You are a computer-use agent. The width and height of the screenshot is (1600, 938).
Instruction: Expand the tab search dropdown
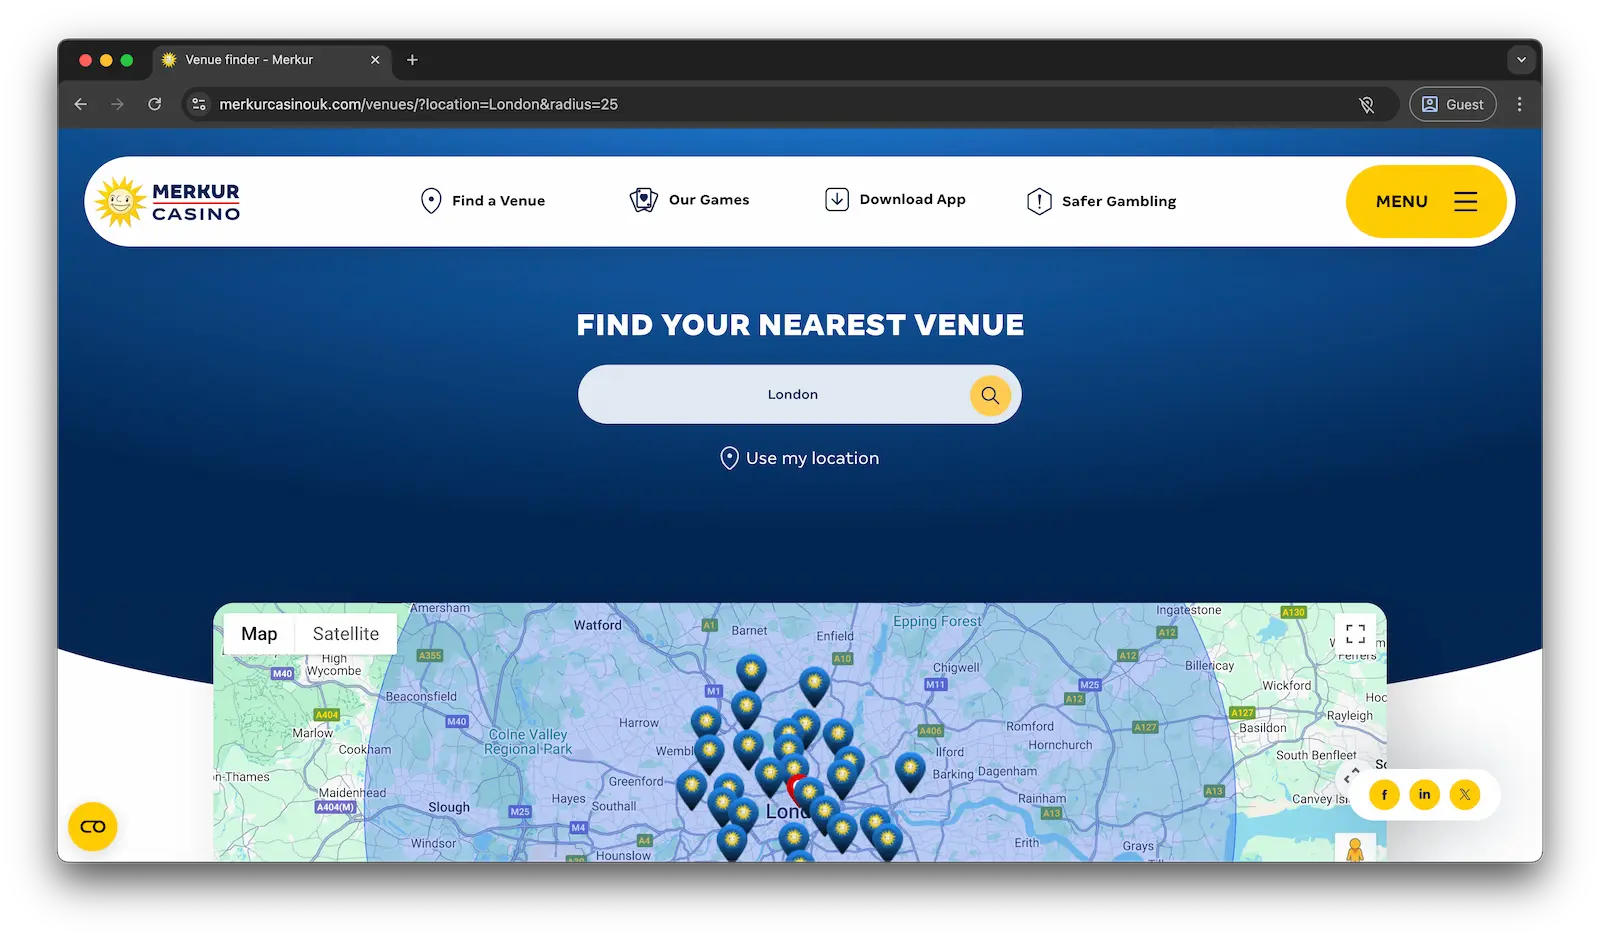click(1521, 60)
